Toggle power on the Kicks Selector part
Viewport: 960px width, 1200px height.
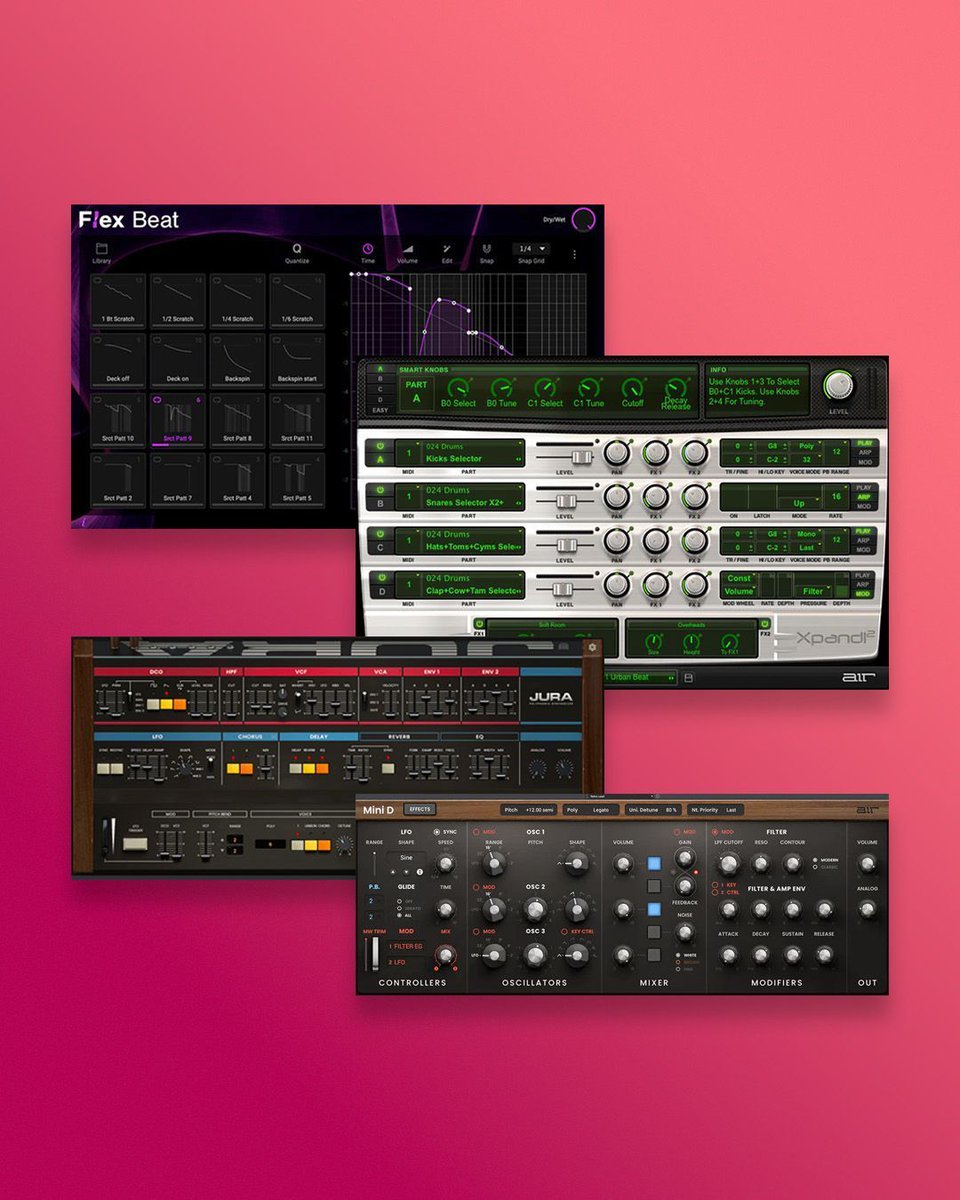[378, 447]
